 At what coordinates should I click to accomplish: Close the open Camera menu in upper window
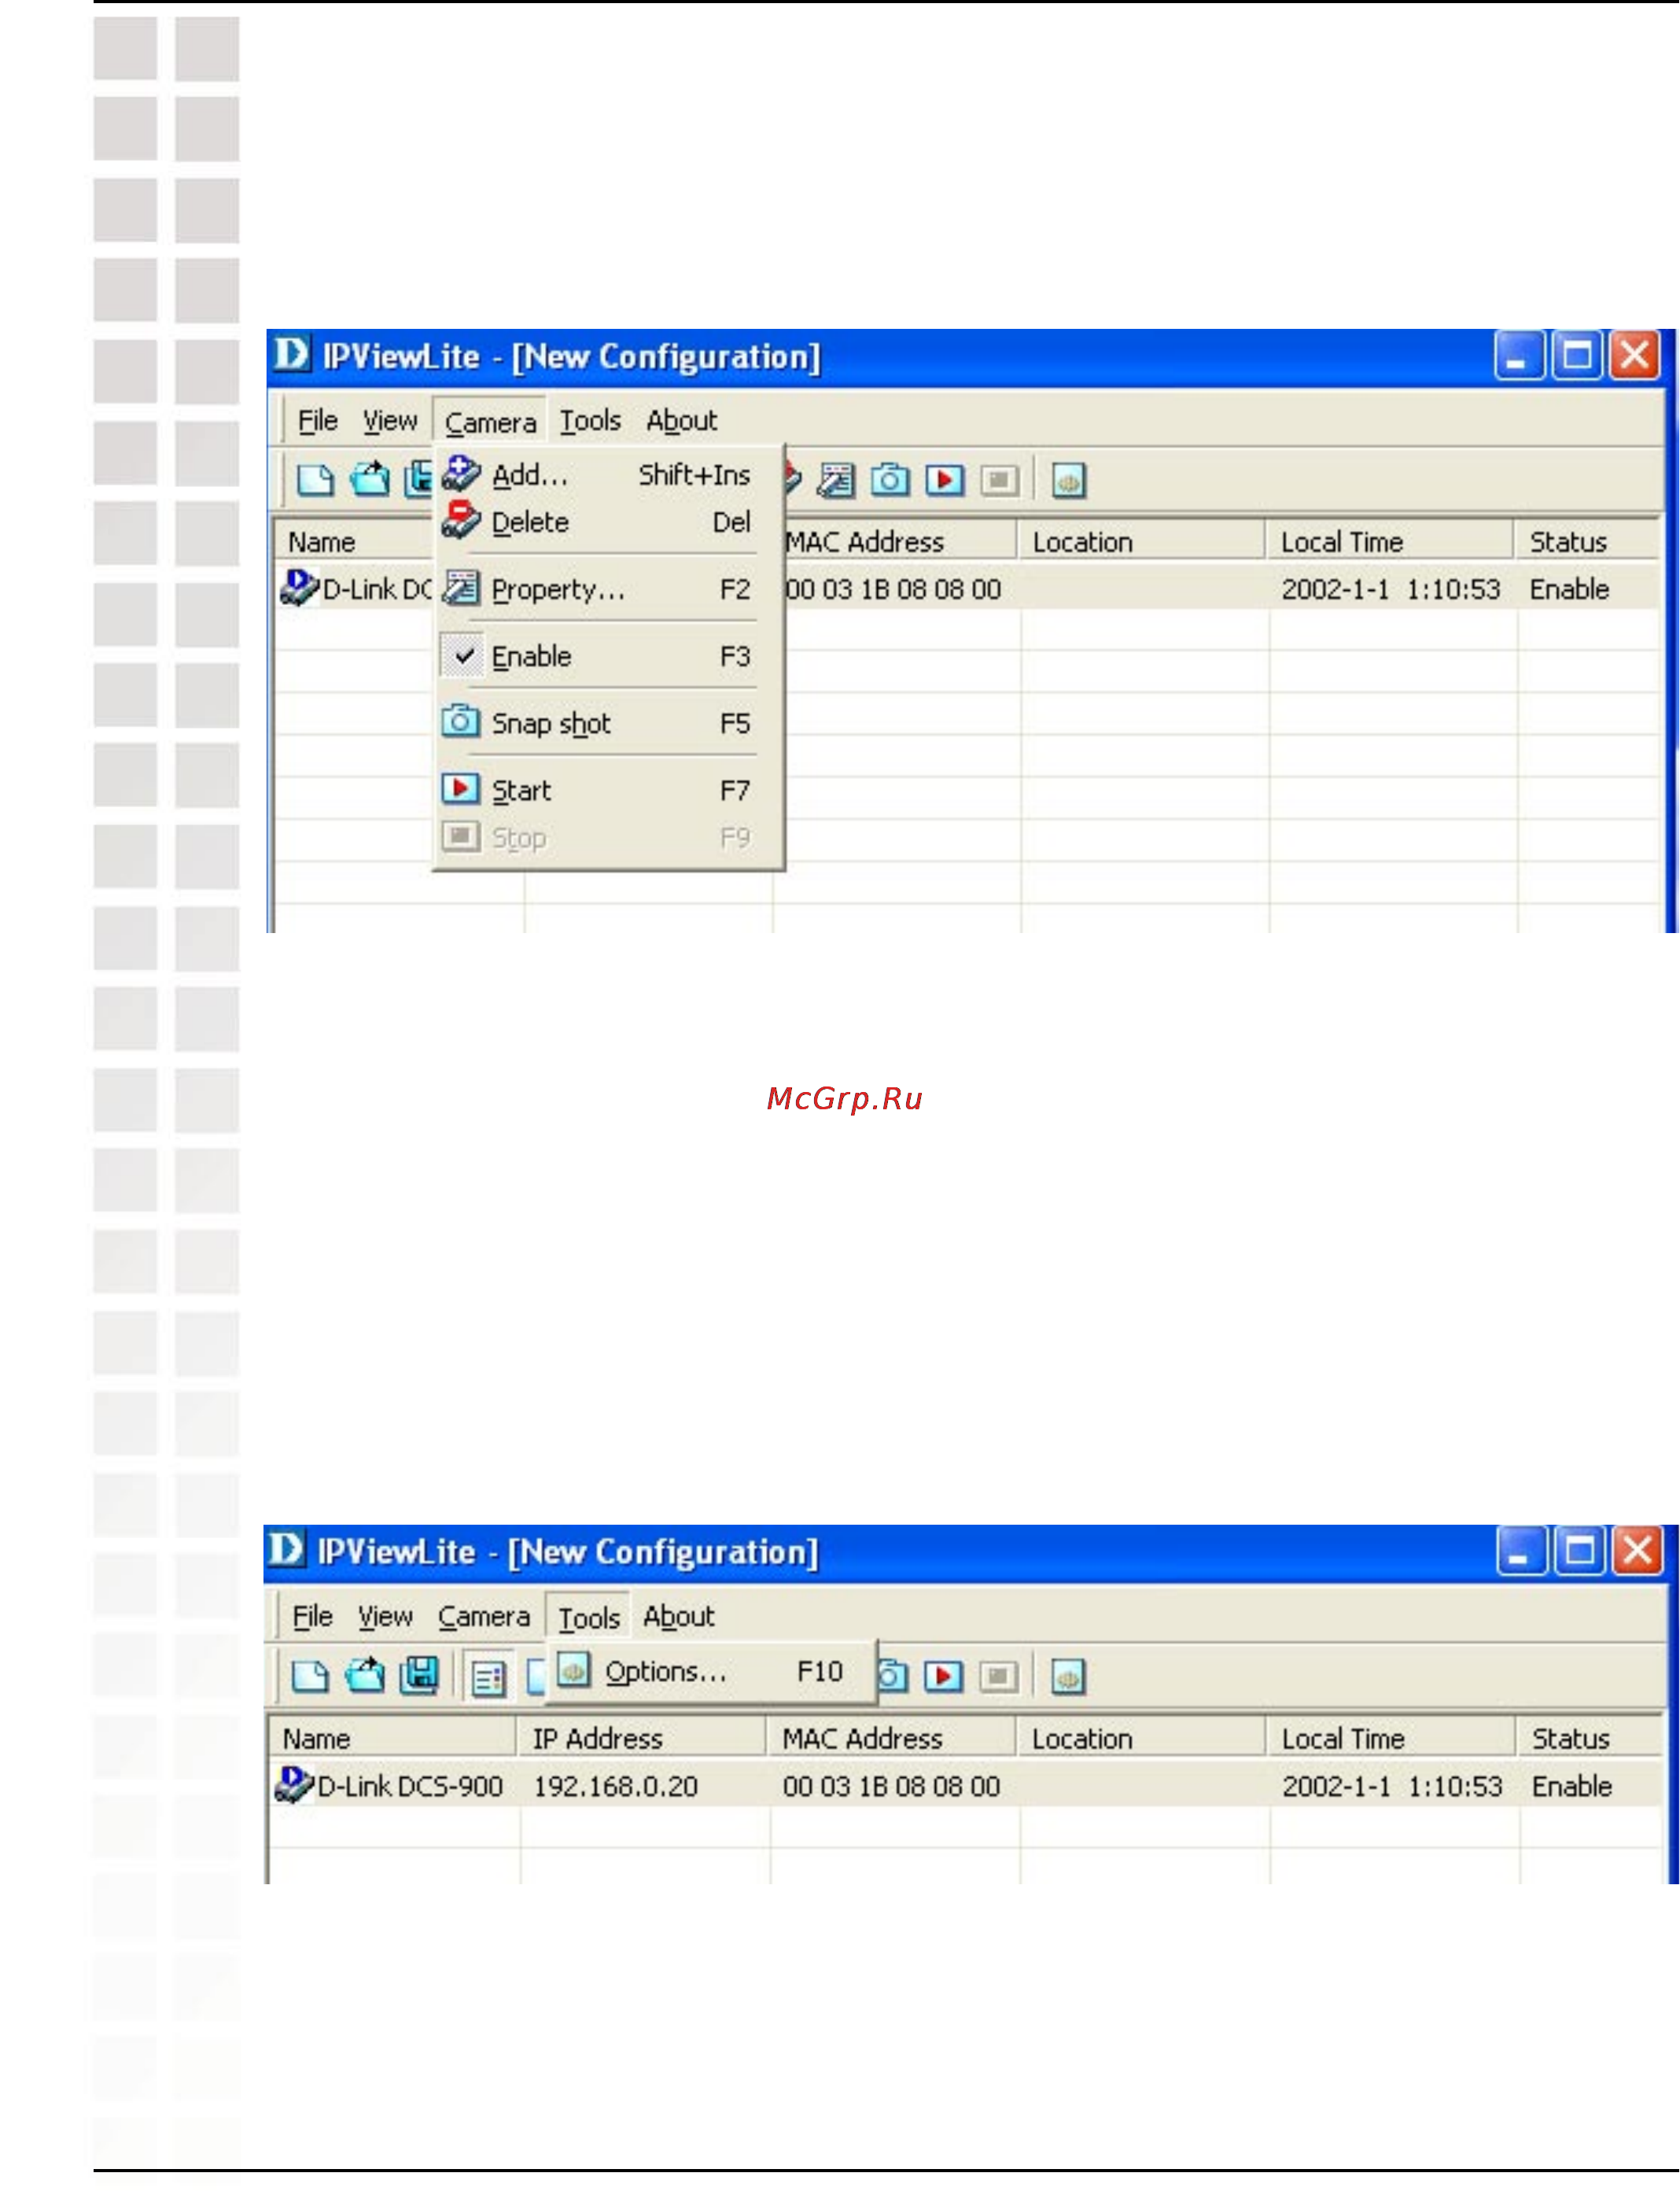tap(490, 422)
